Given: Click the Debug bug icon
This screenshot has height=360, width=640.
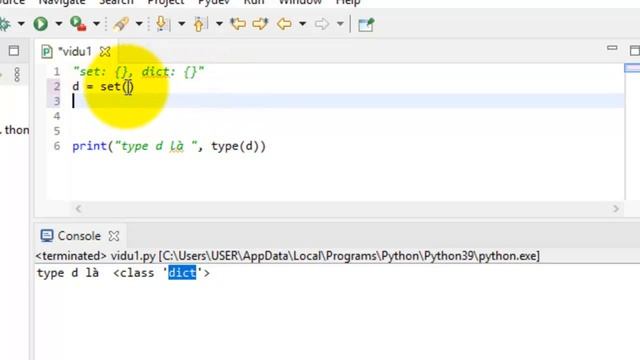Looking at the screenshot, I should click(x=5, y=24).
